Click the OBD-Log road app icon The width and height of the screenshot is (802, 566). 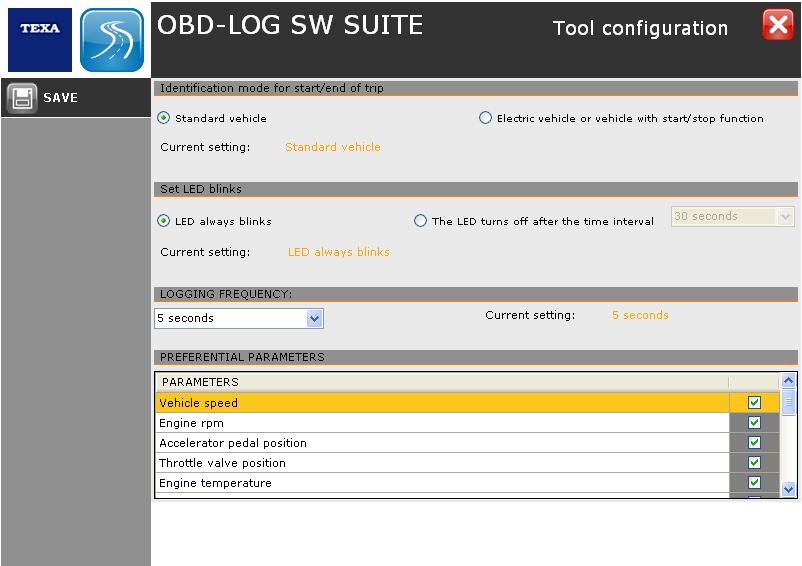pyautogui.click(x=112, y=40)
